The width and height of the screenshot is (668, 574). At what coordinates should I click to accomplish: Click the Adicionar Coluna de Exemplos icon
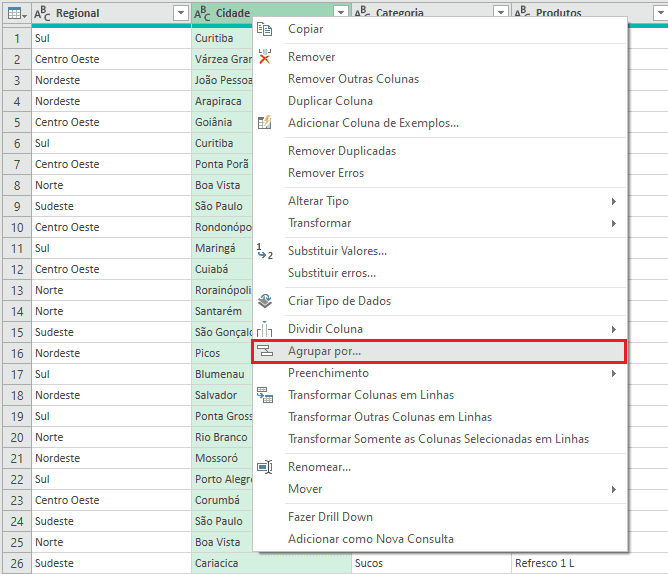point(265,123)
